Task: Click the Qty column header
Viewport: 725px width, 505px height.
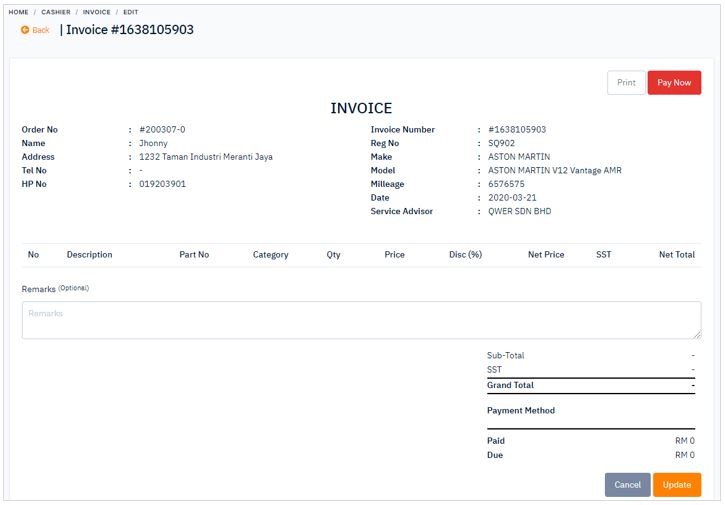Action: pos(333,255)
